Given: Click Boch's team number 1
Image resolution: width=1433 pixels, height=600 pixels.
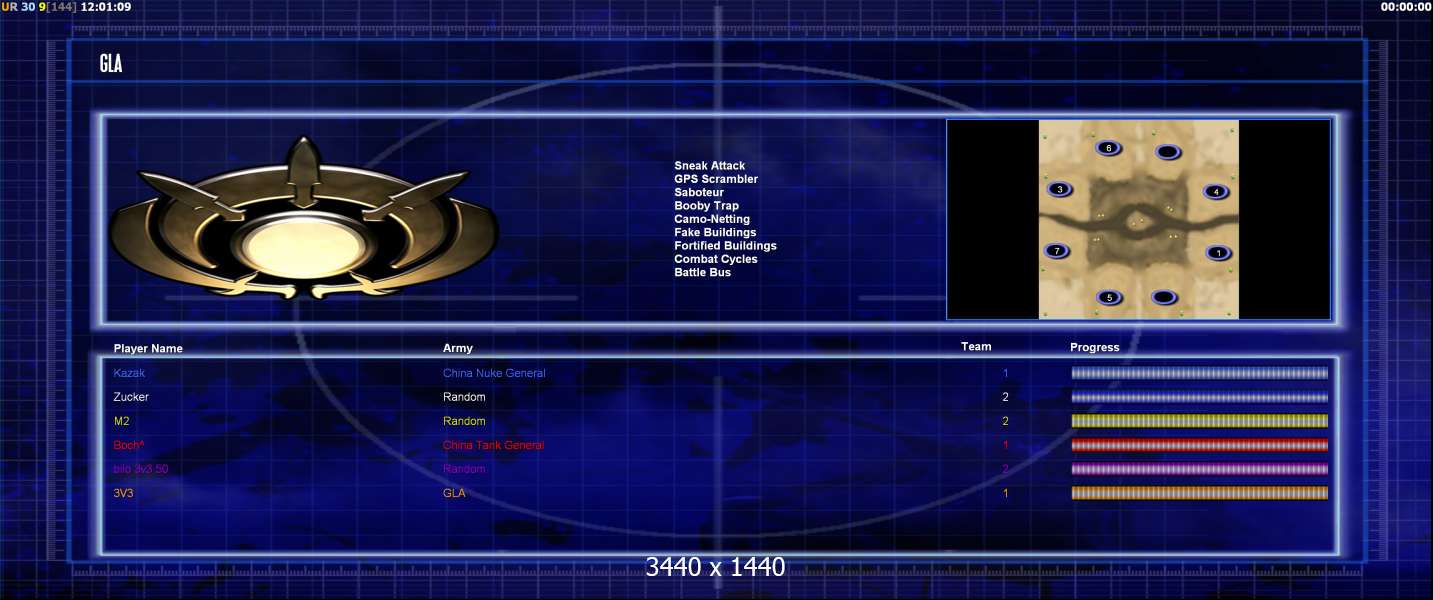Looking at the screenshot, I should [x=1006, y=445].
